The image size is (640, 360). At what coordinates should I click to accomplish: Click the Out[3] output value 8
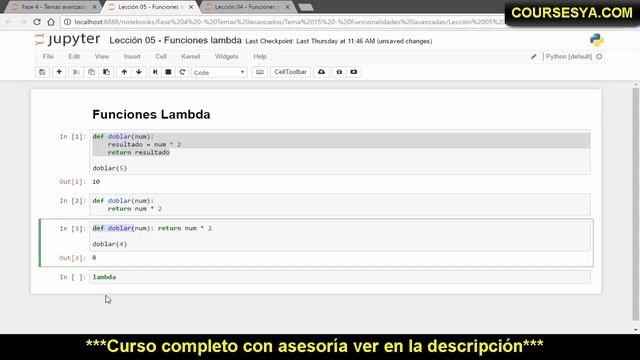point(94,258)
